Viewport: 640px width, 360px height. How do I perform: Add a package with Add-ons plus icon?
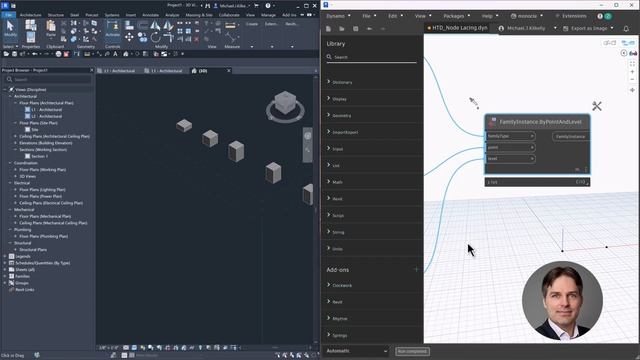click(x=416, y=269)
